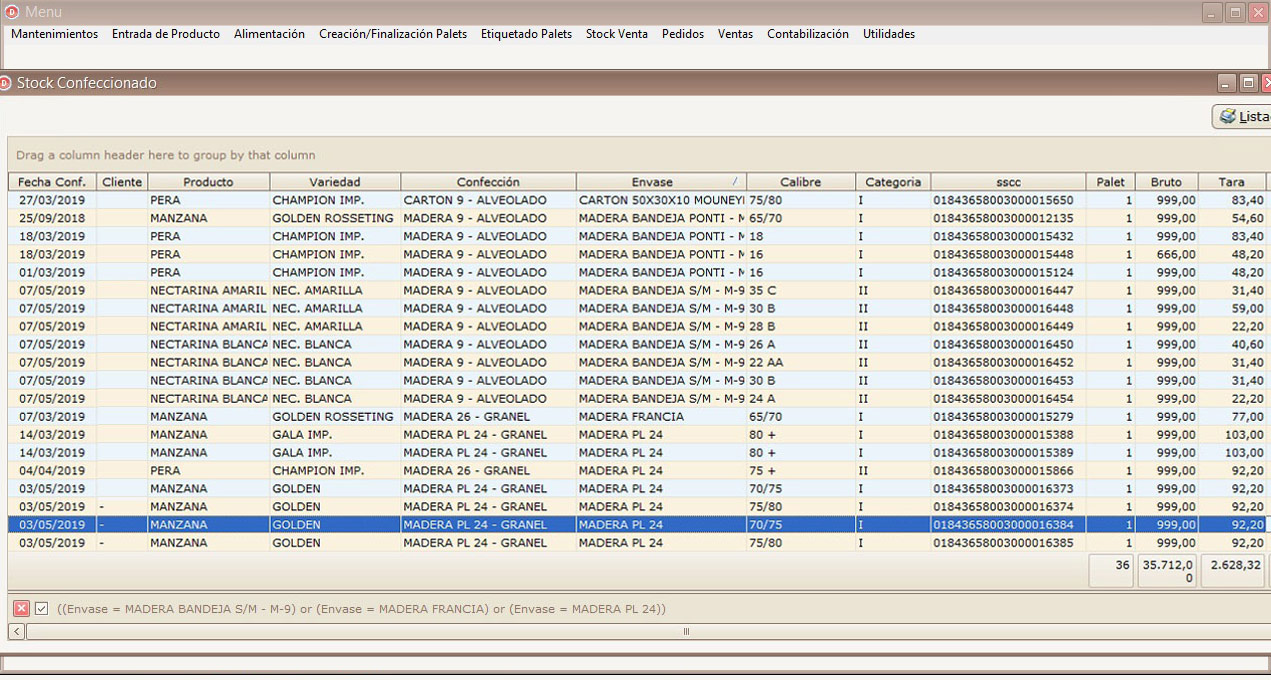Sort by the Tara column header
The image size is (1271, 680).
pyautogui.click(x=1231, y=182)
